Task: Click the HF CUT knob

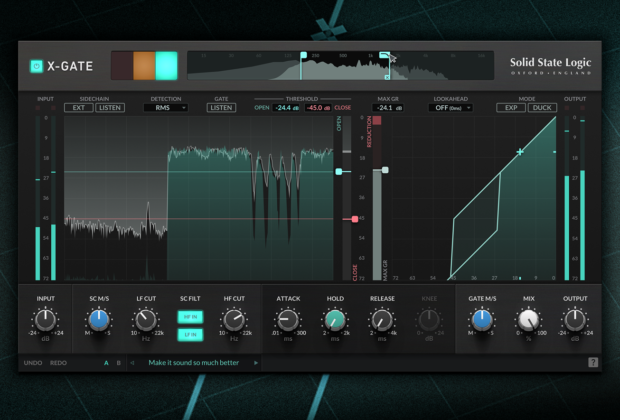Action: pyautogui.click(x=234, y=320)
